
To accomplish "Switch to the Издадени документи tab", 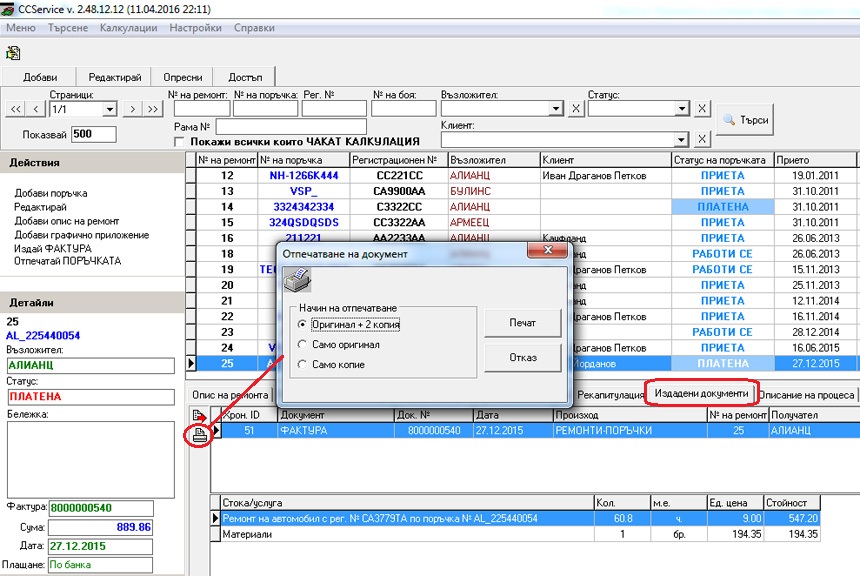I will [x=701, y=393].
